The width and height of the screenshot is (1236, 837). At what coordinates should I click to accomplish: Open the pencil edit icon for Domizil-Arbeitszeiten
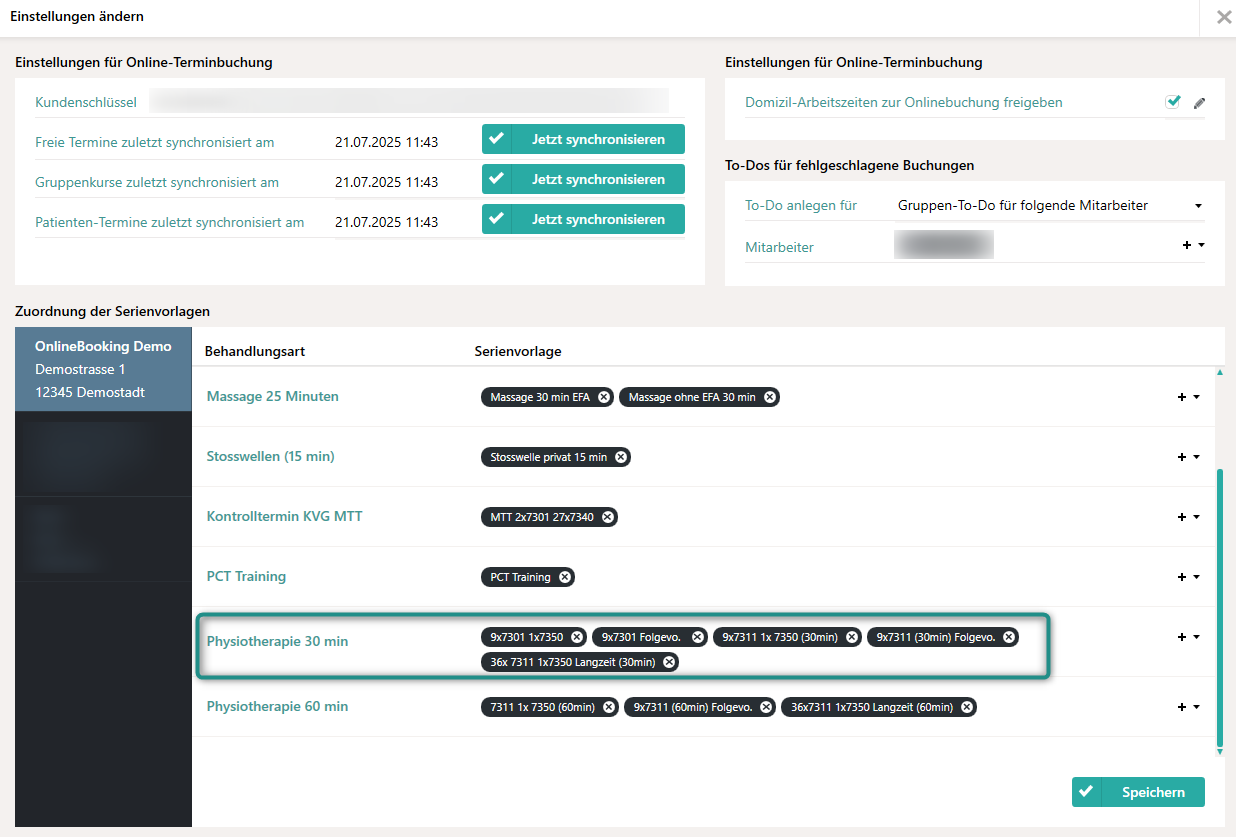click(x=1199, y=102)
